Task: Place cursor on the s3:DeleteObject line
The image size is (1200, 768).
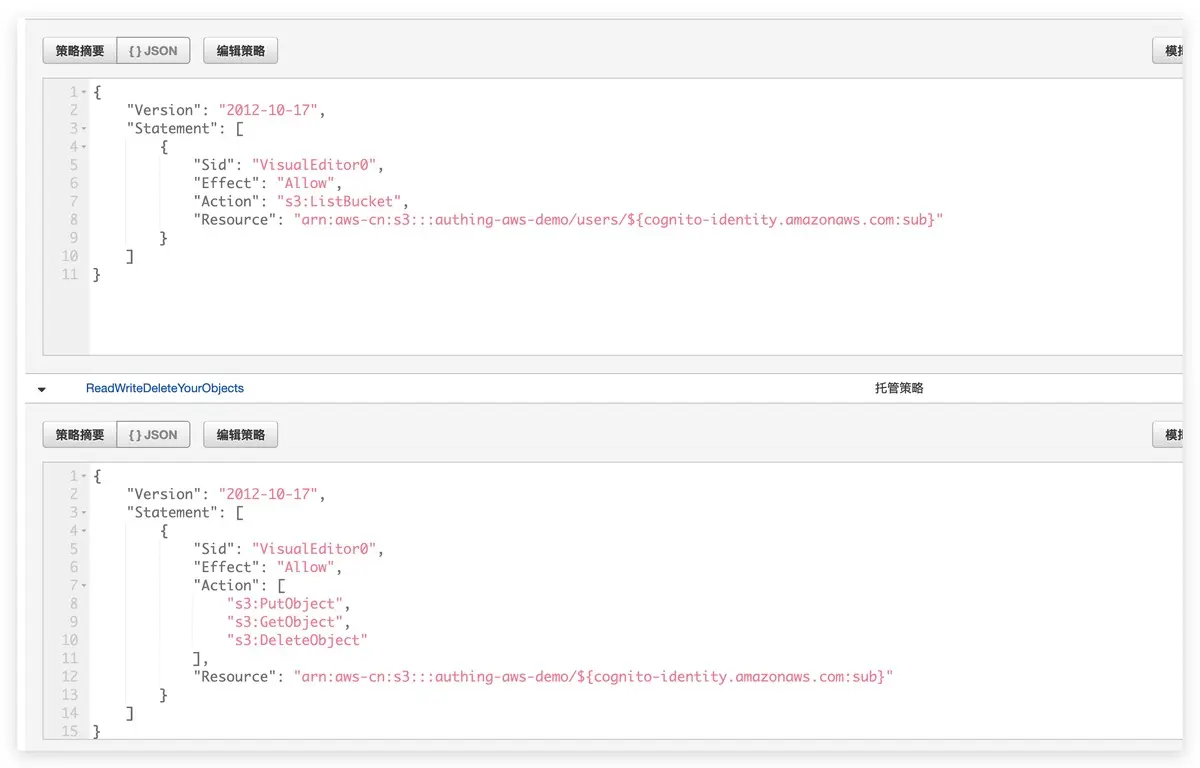Action: tap(297, 640)
